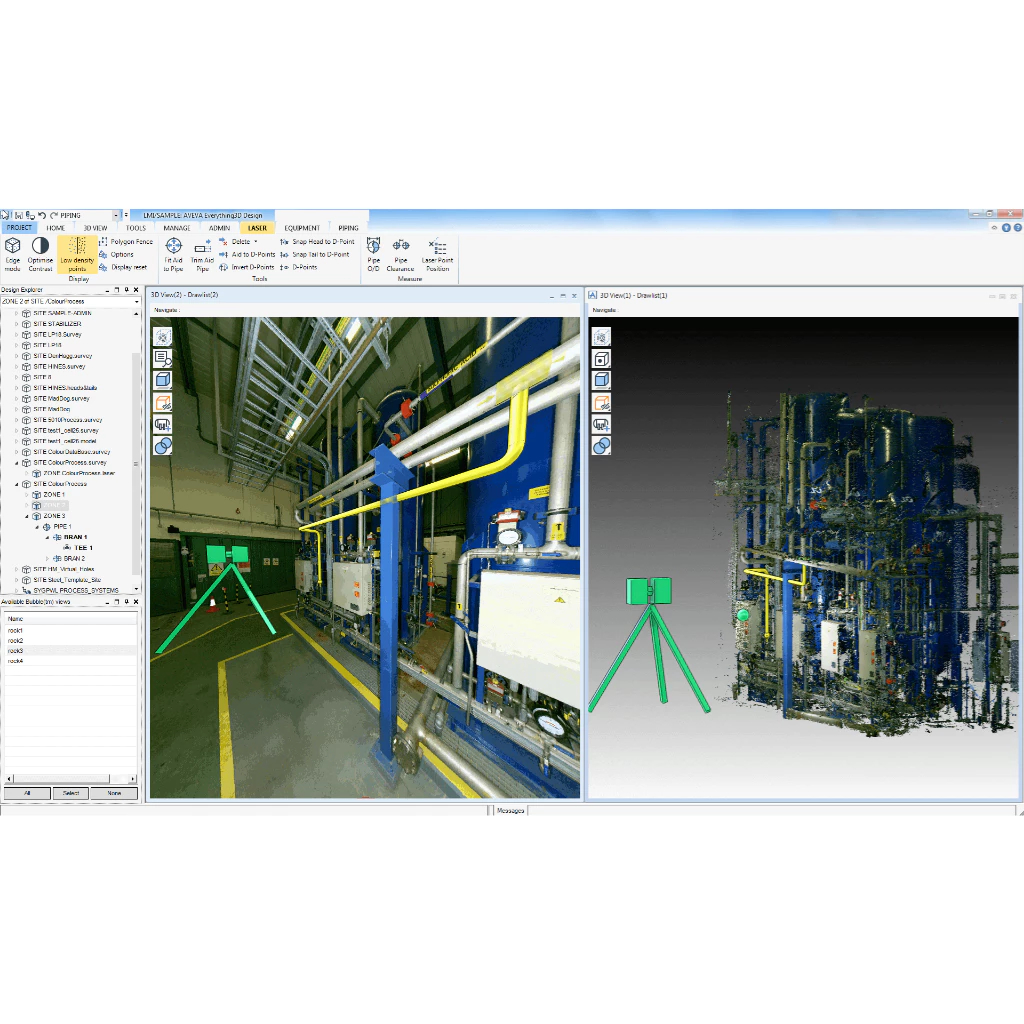Click the Edge mode display icon
Screen dimensions: 1024x1024
pyautogui.click(x=13, y=252)
